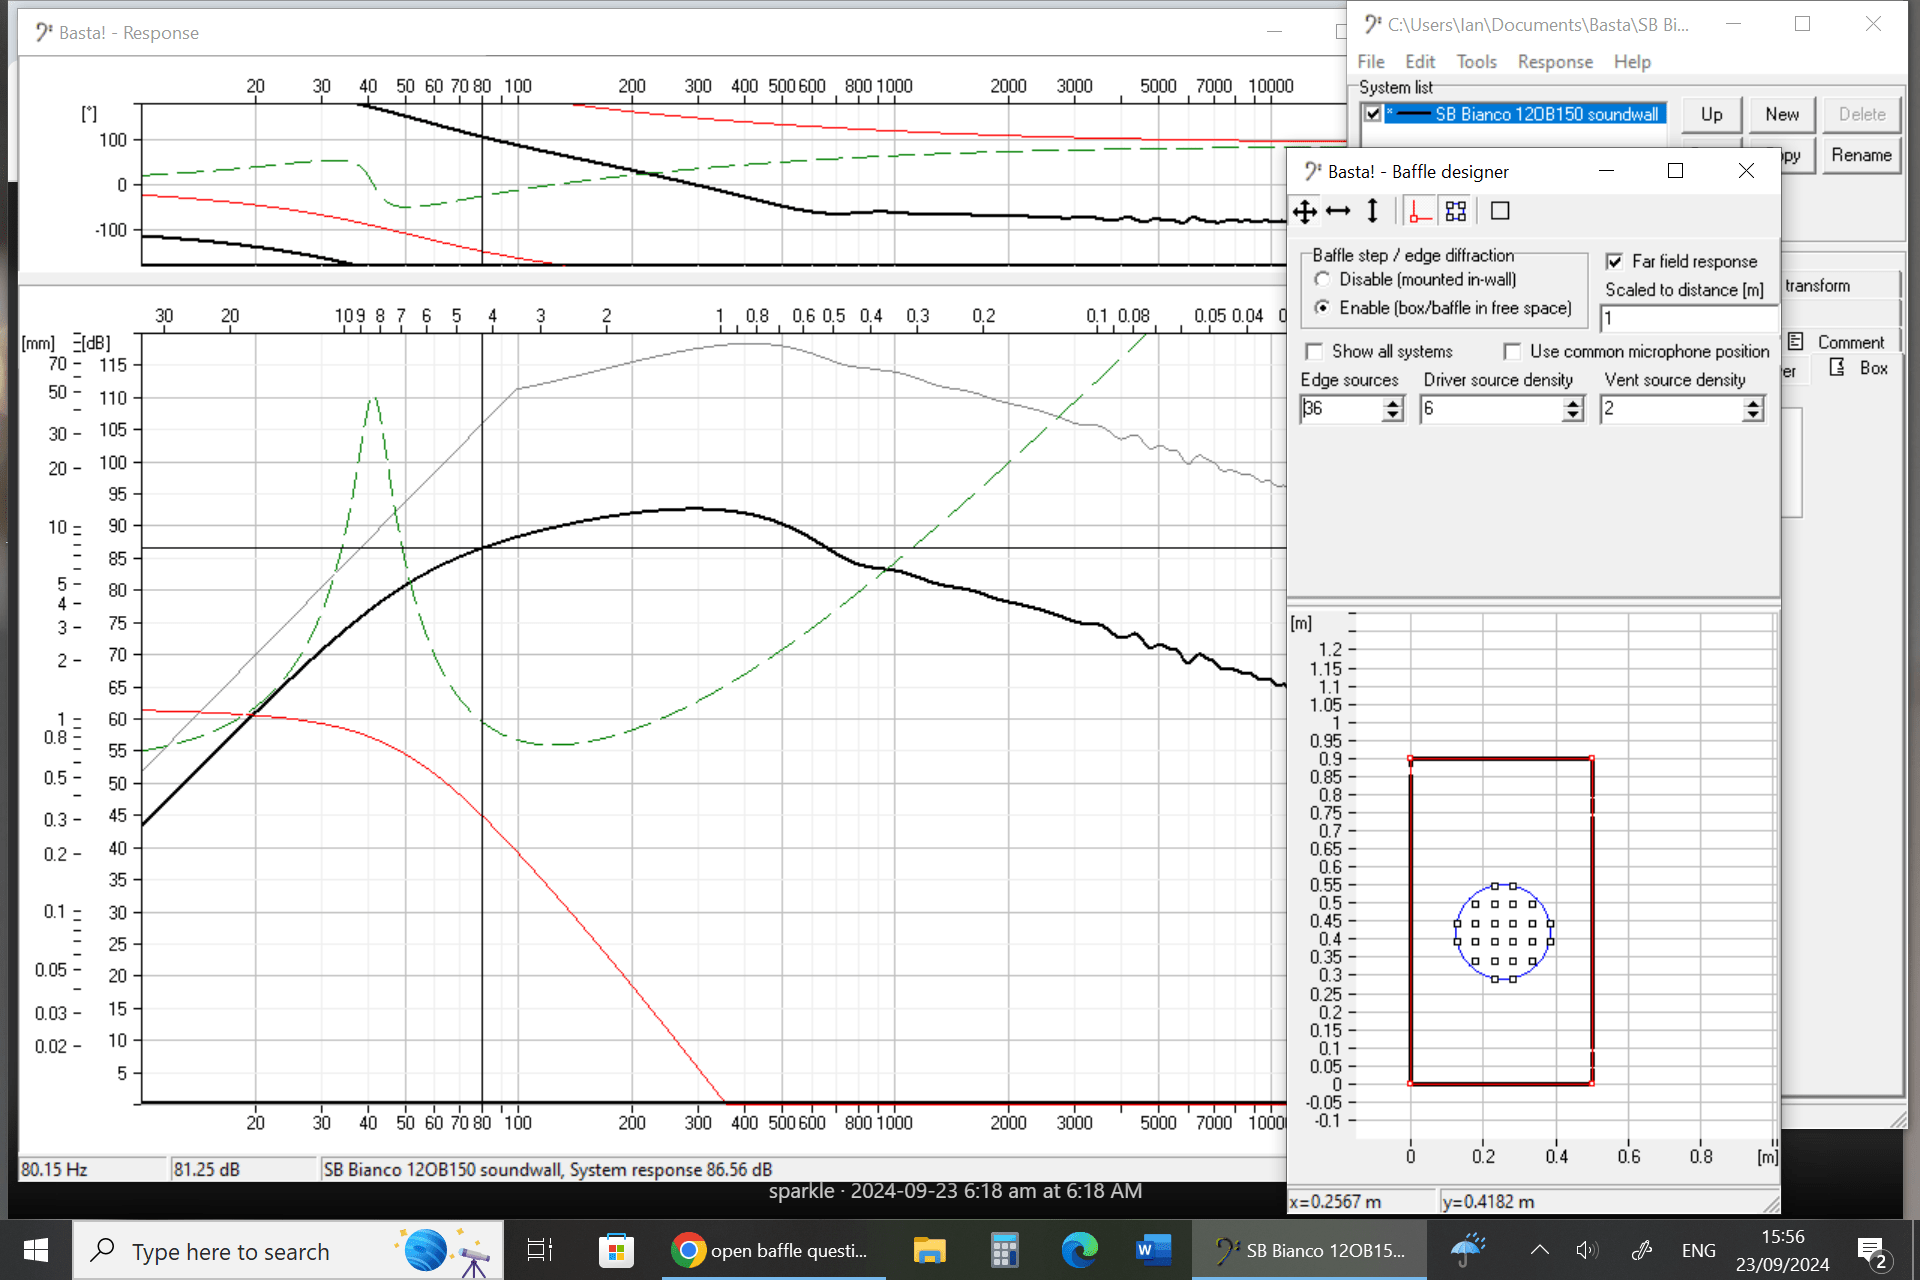
Task: Click the Box tab icon in main window
Action: pos(1837,367)
